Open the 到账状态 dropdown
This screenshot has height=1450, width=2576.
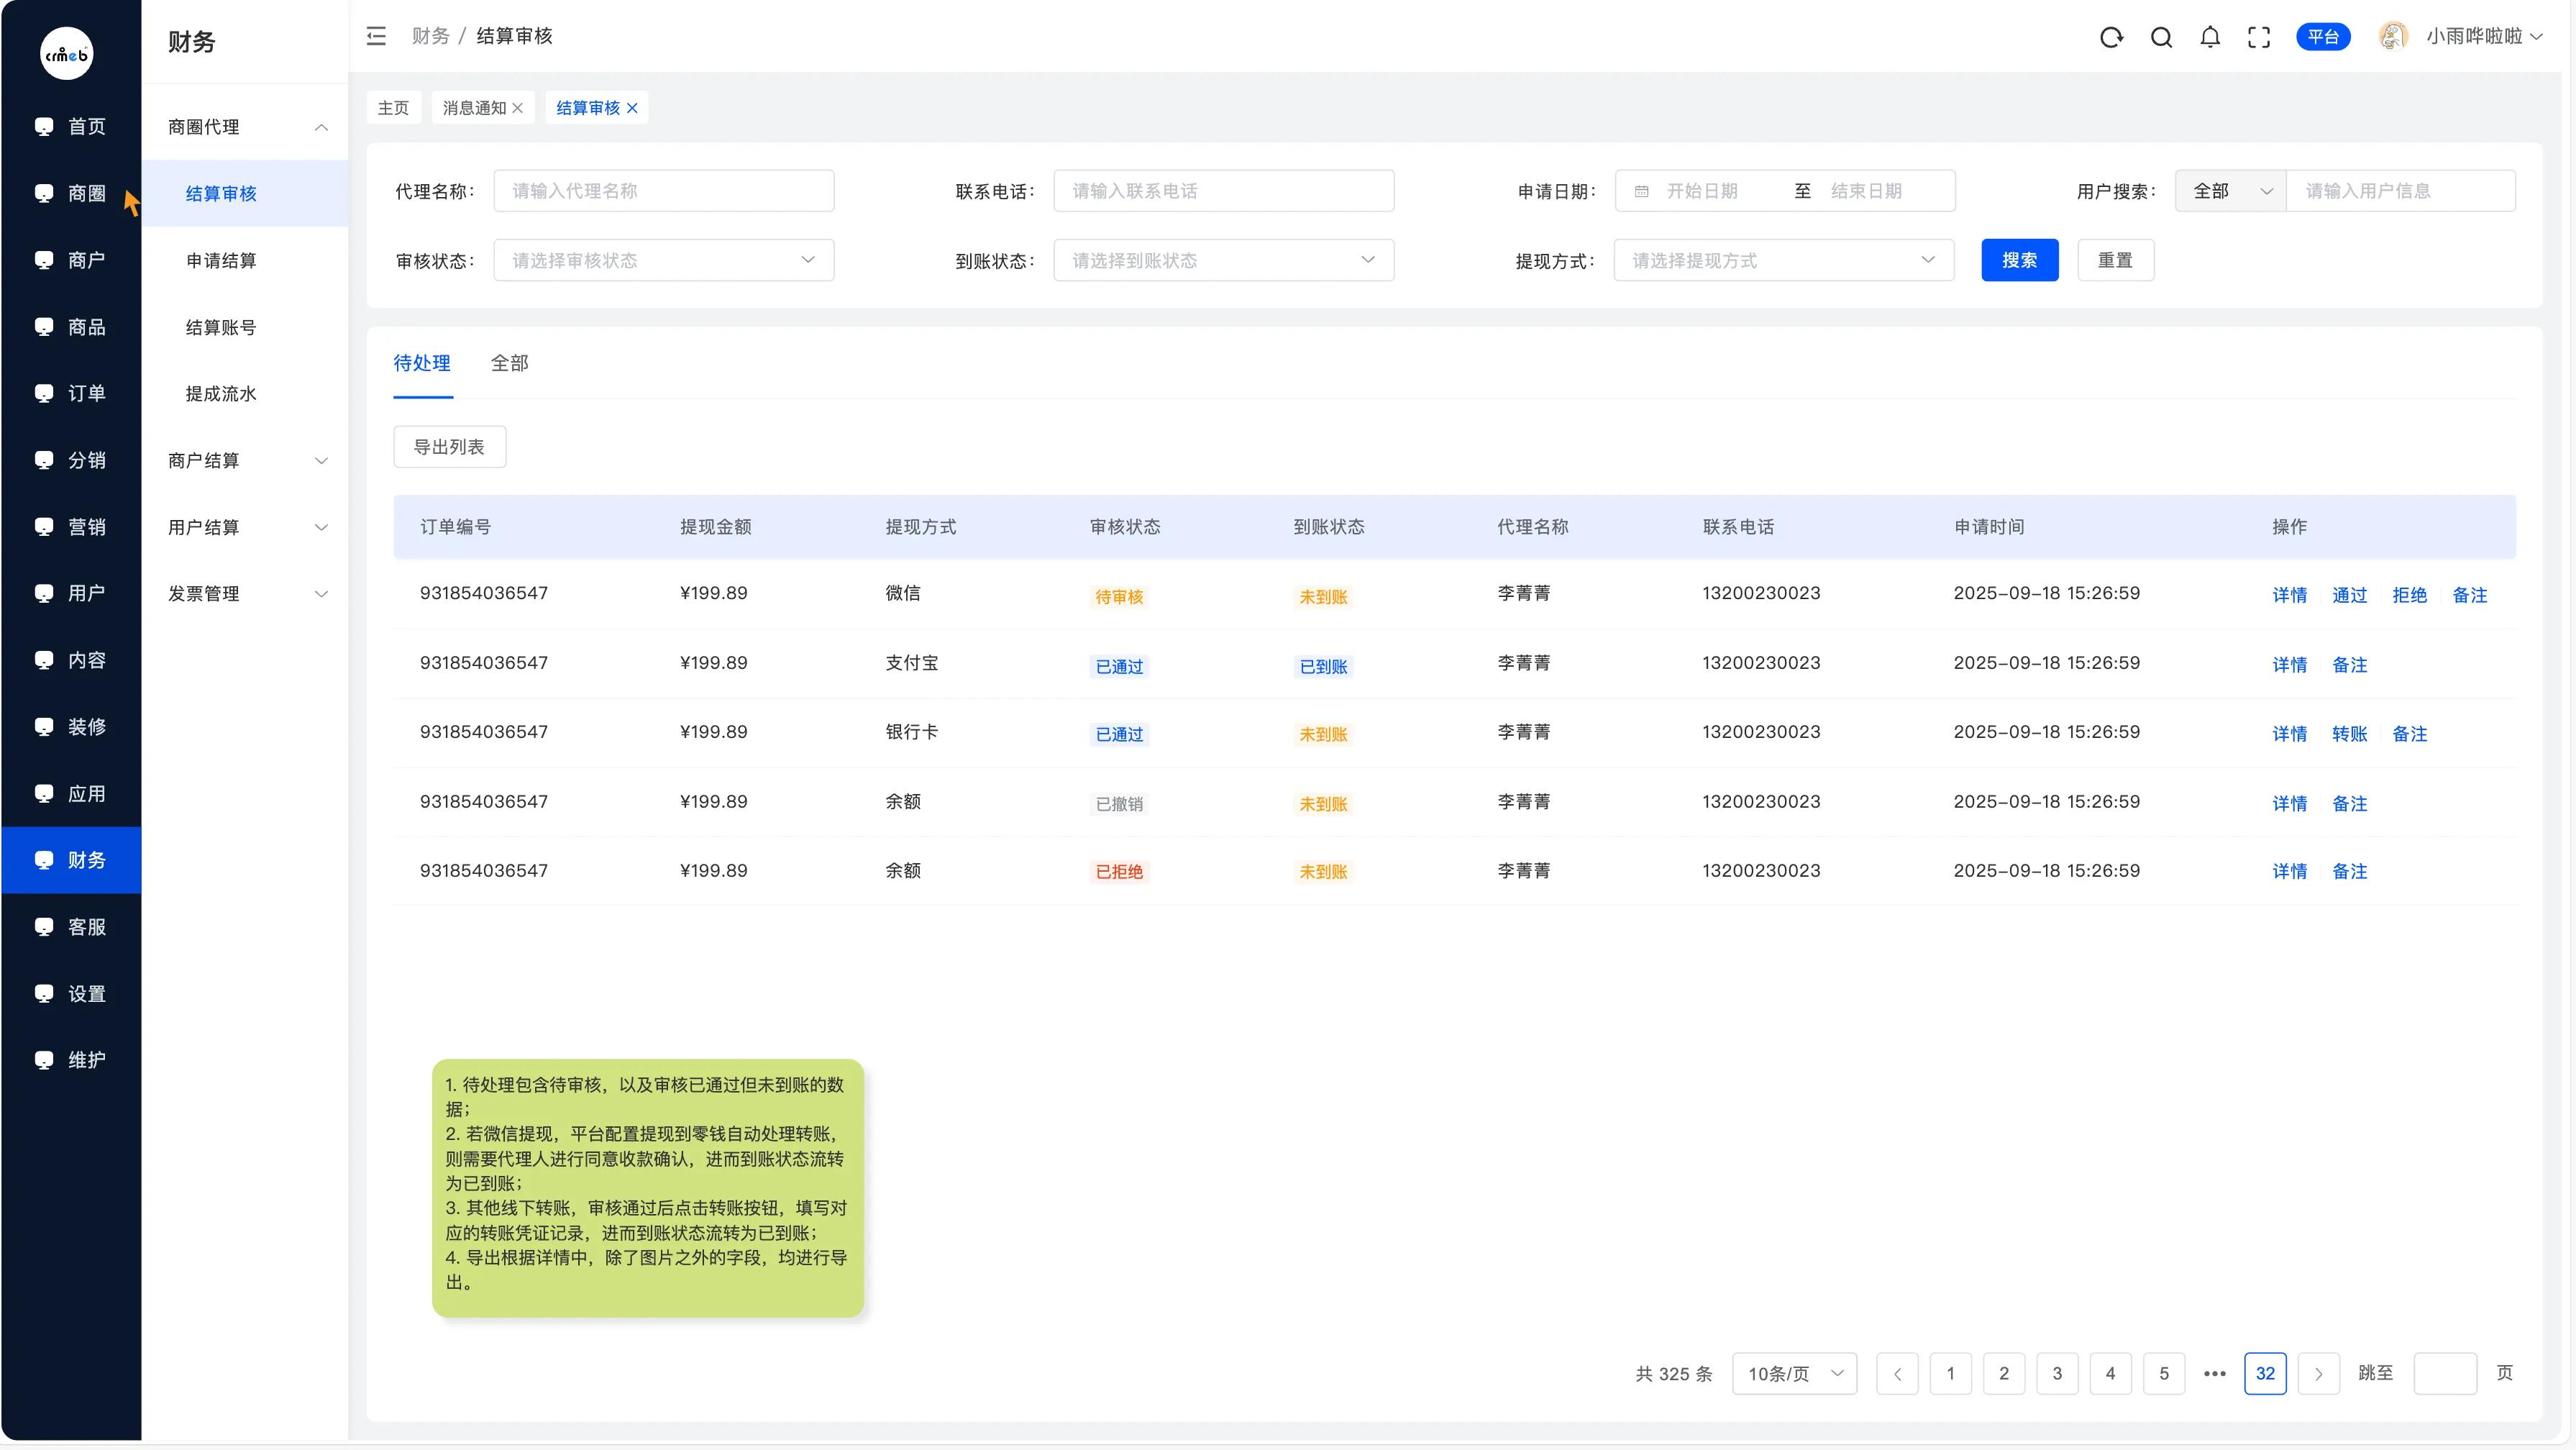[x=1223, y=260]
